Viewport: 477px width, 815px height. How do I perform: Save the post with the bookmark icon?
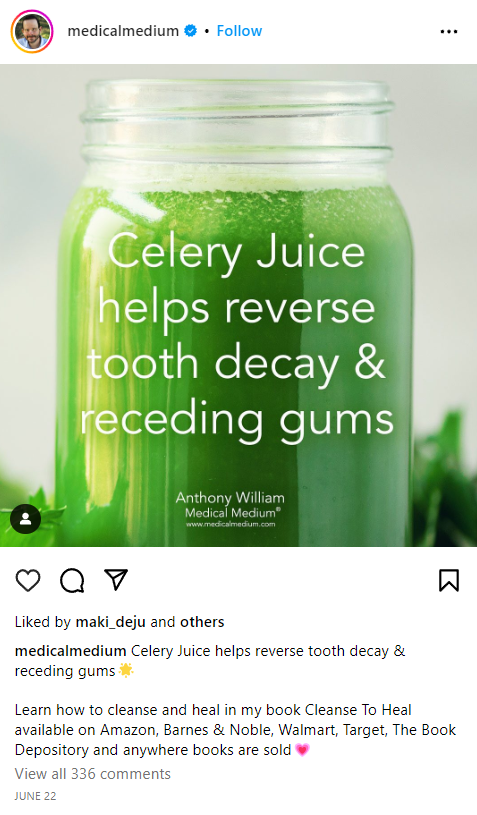point(449,580)
